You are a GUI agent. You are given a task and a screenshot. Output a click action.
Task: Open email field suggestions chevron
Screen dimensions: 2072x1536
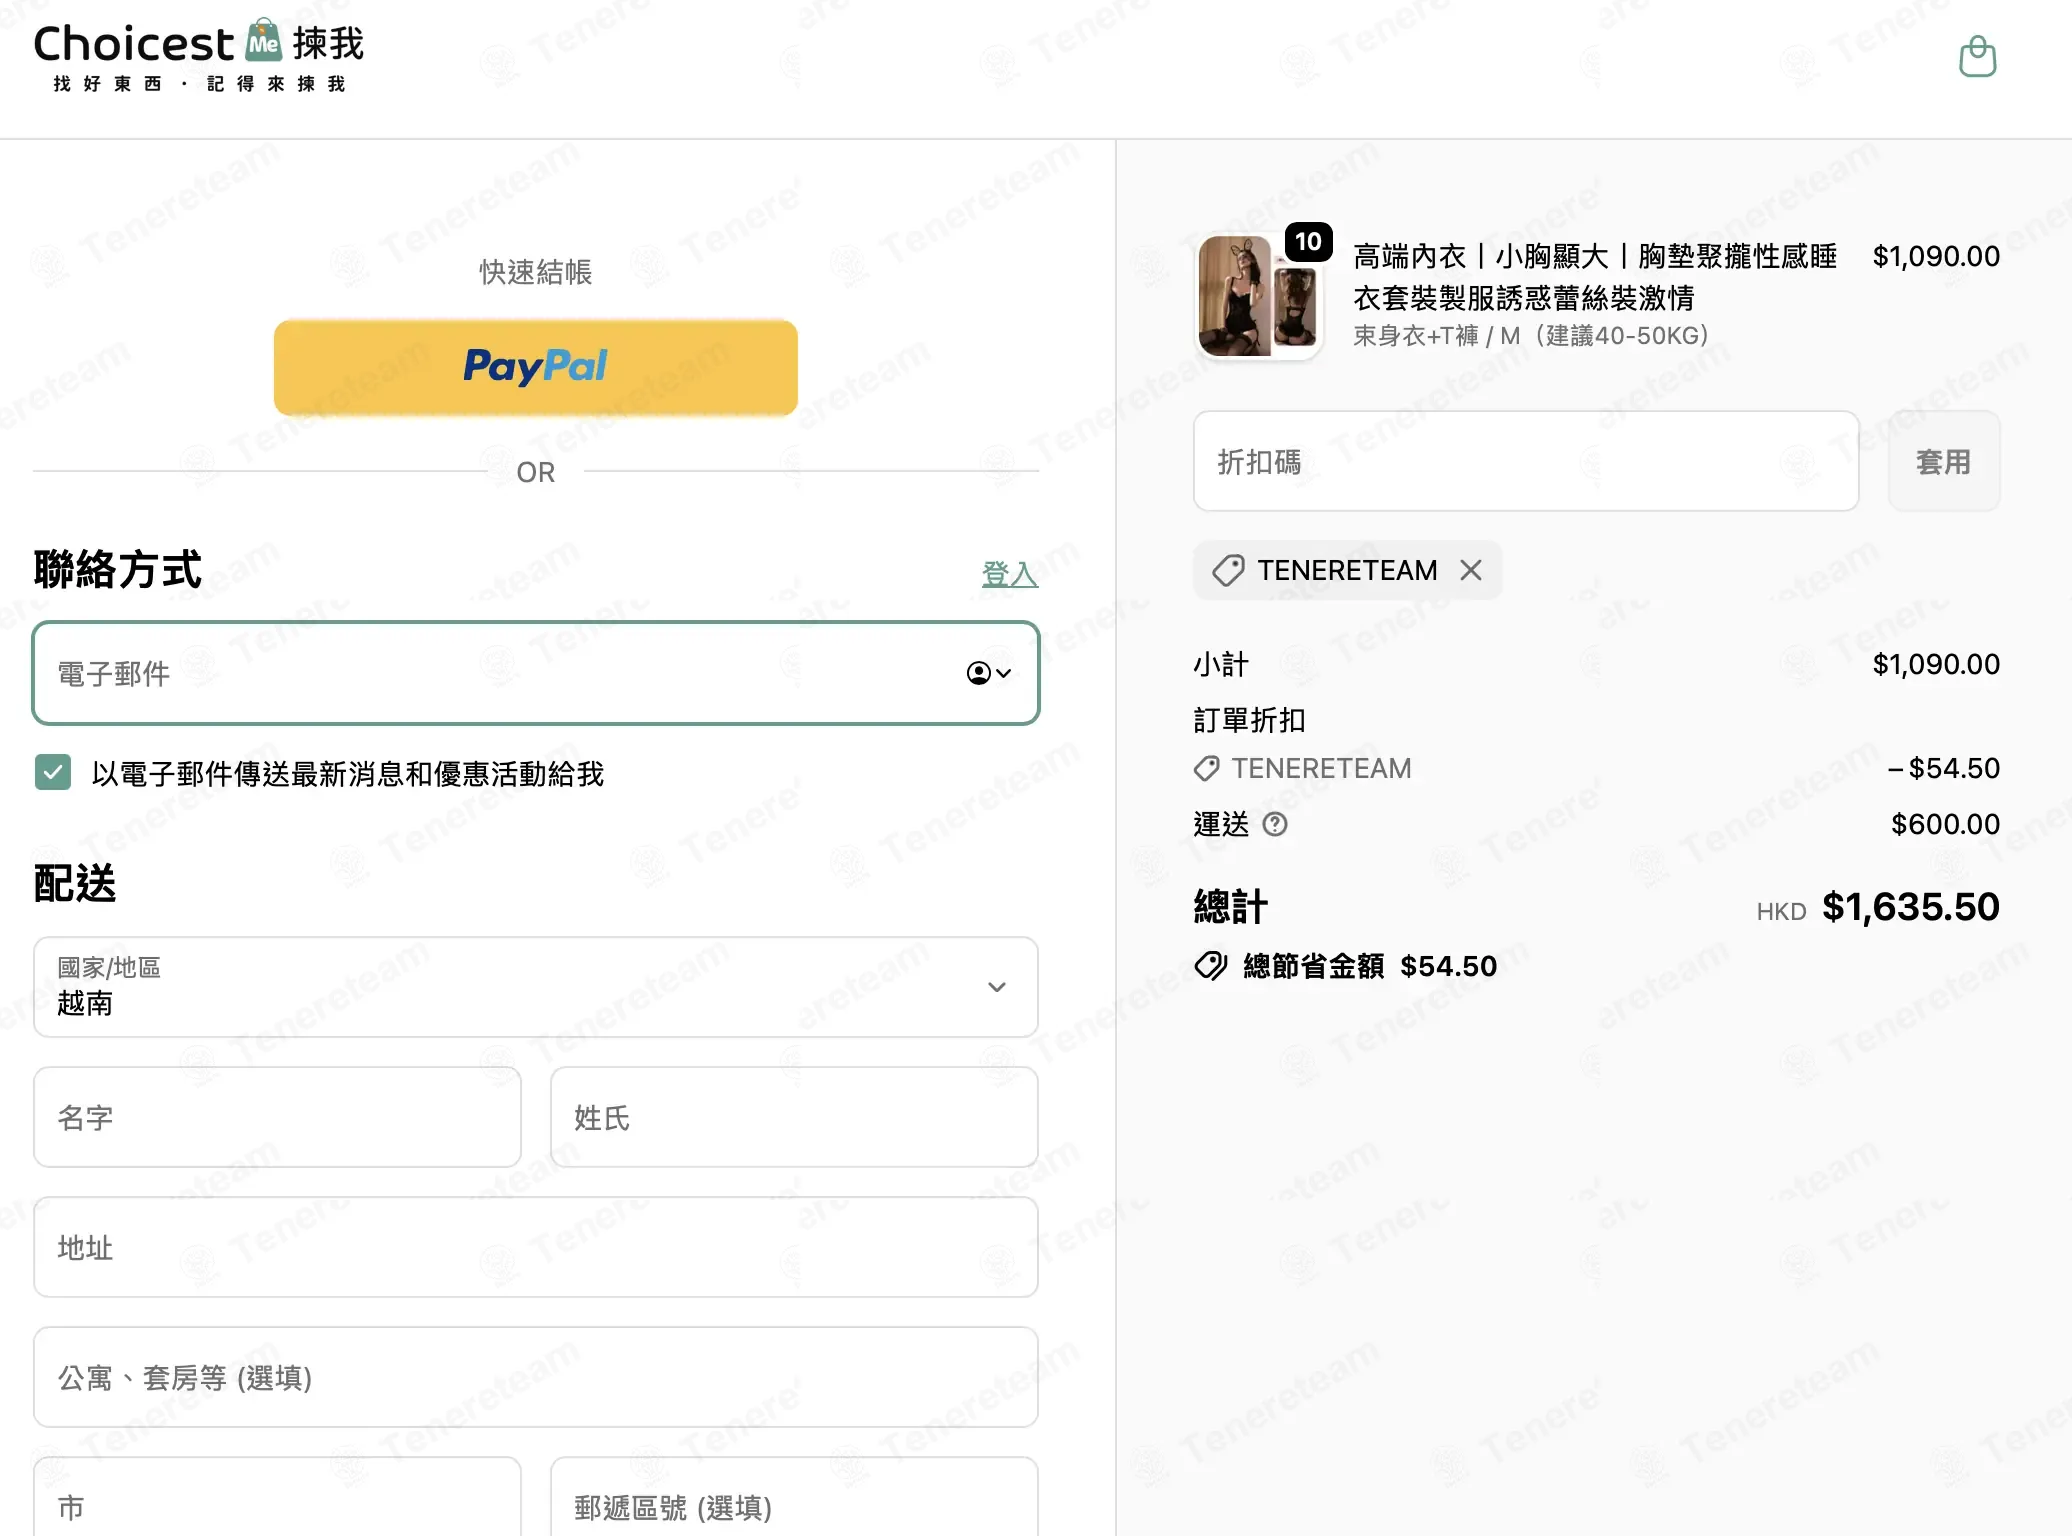pos(1004,673)
